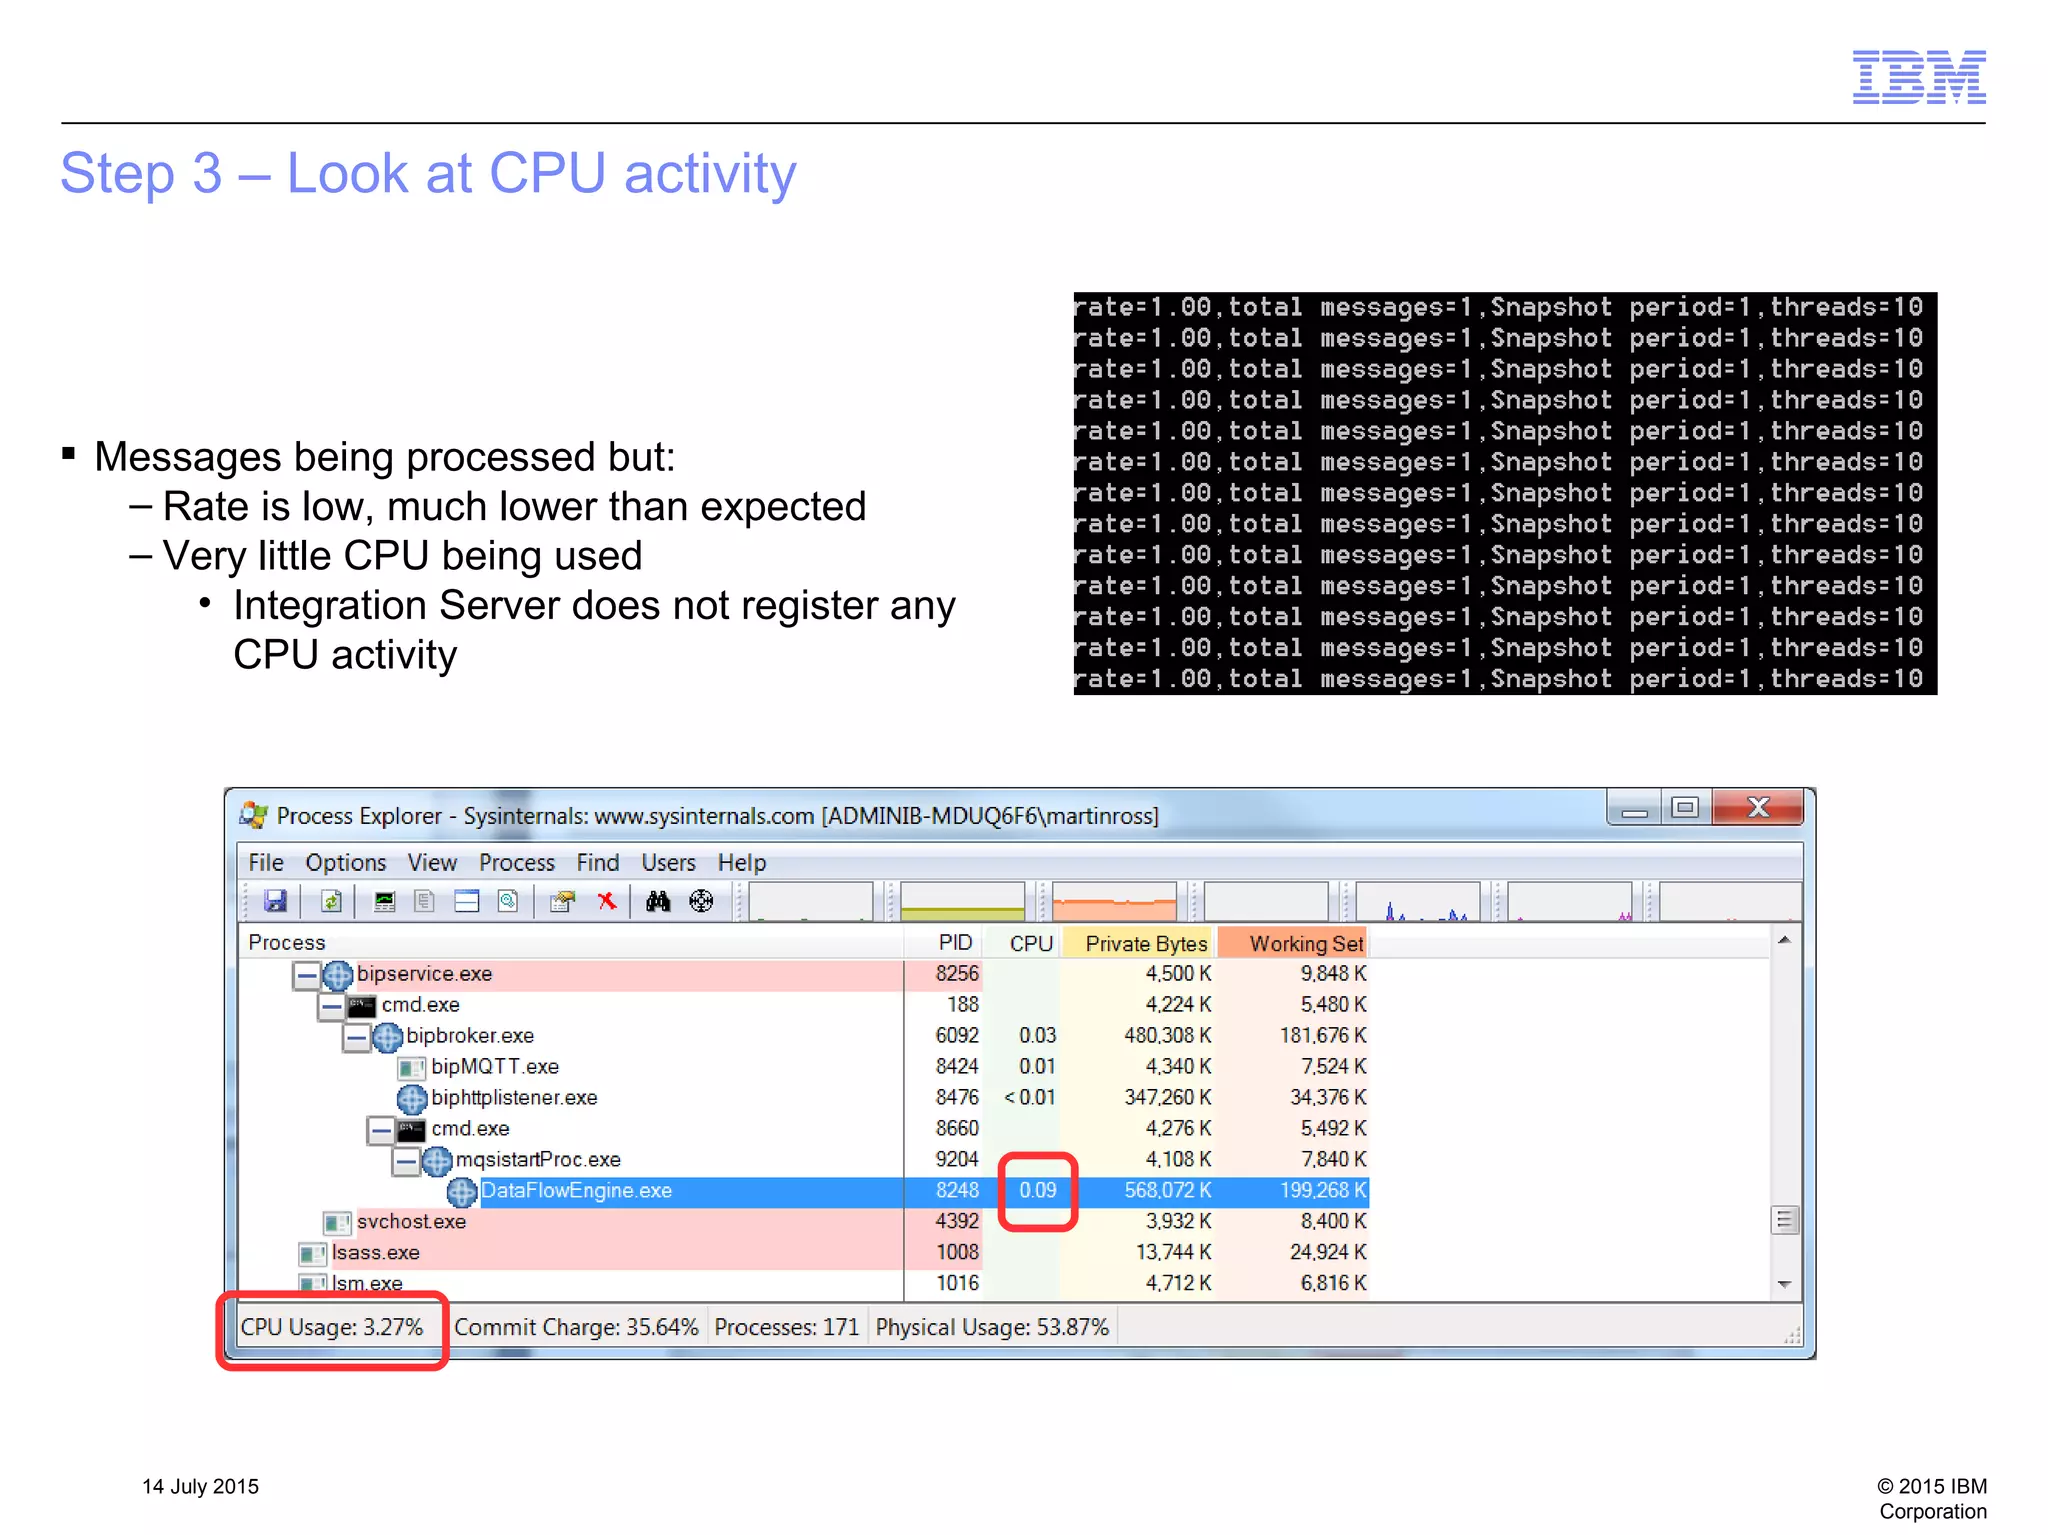Click the orange physical memory mini graph
The image size is (2048, 1535).
1114,901
